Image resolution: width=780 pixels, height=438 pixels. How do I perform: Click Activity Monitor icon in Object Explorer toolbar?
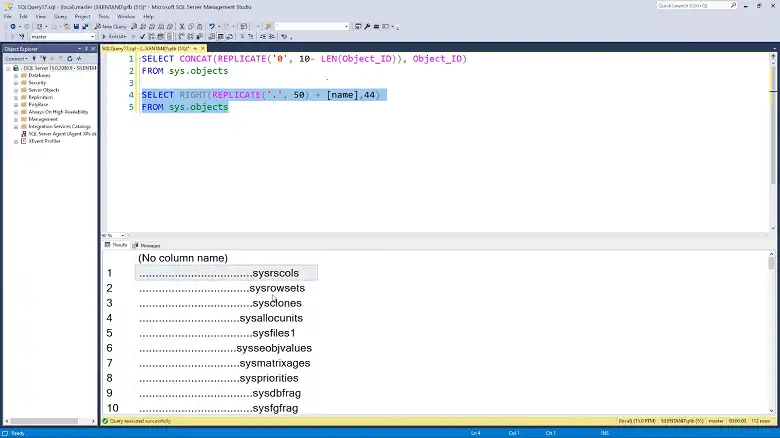point(79,59)
